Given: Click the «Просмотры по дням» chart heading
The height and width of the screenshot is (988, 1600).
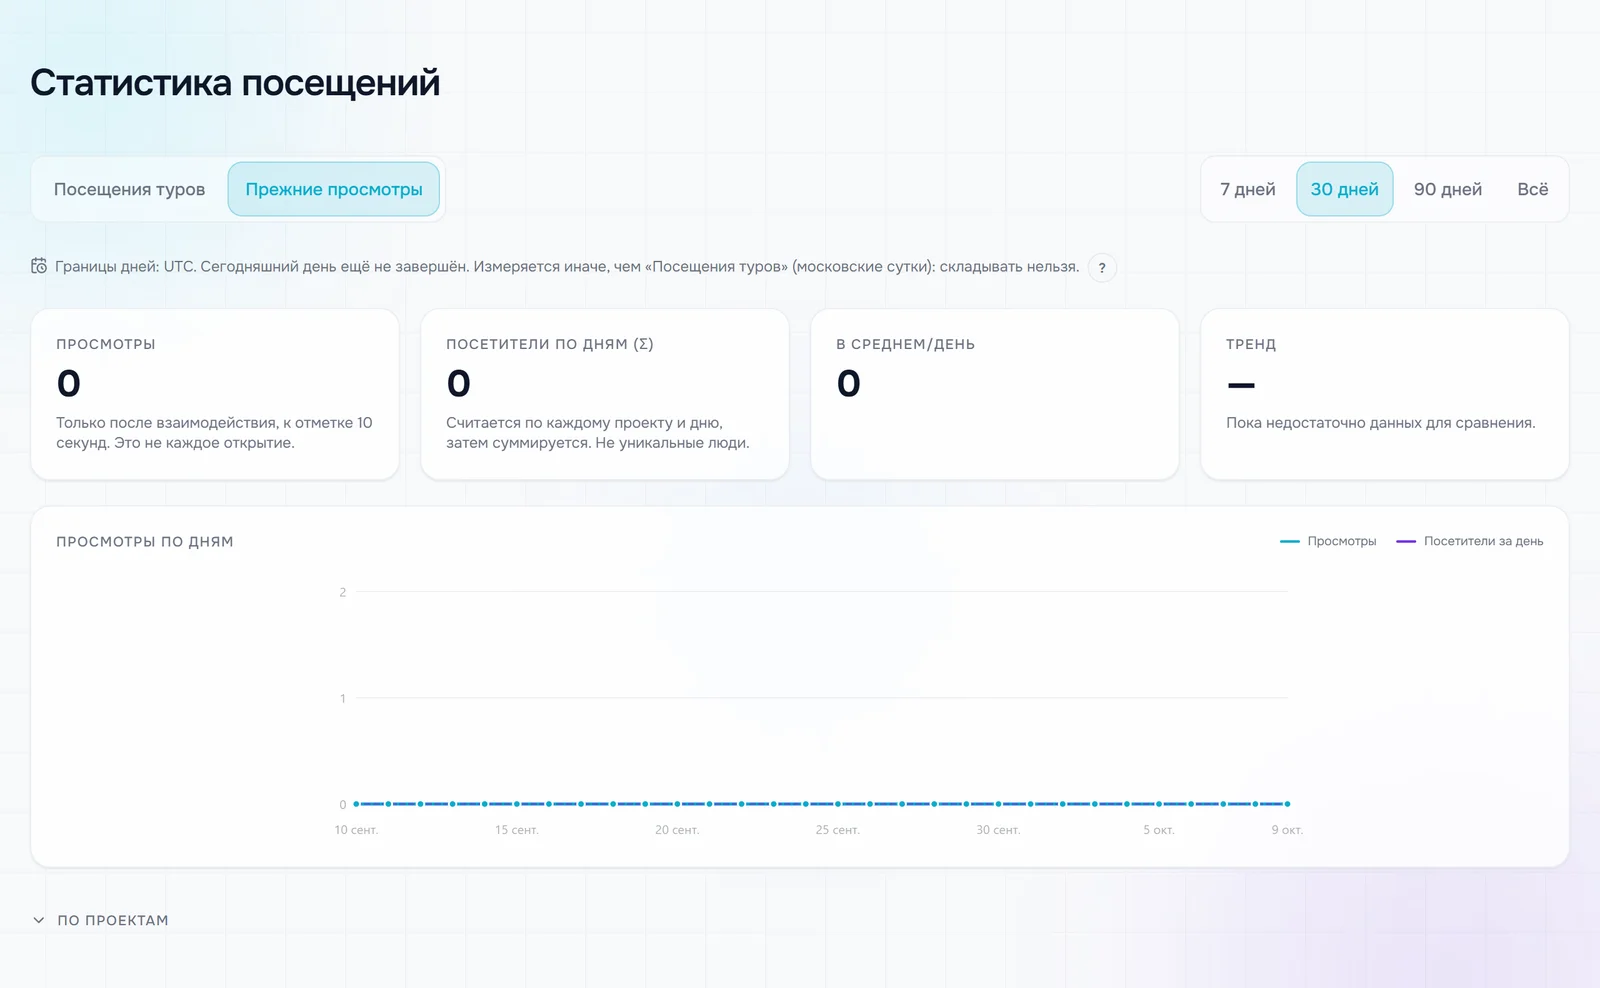Looking at the screenshot, I should [x=145, y=541].
